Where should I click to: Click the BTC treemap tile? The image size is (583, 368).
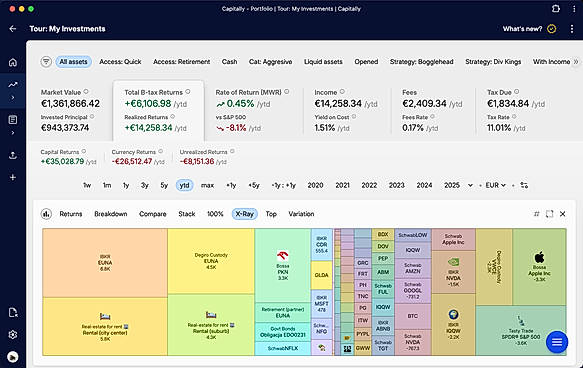tap(413, 316)
